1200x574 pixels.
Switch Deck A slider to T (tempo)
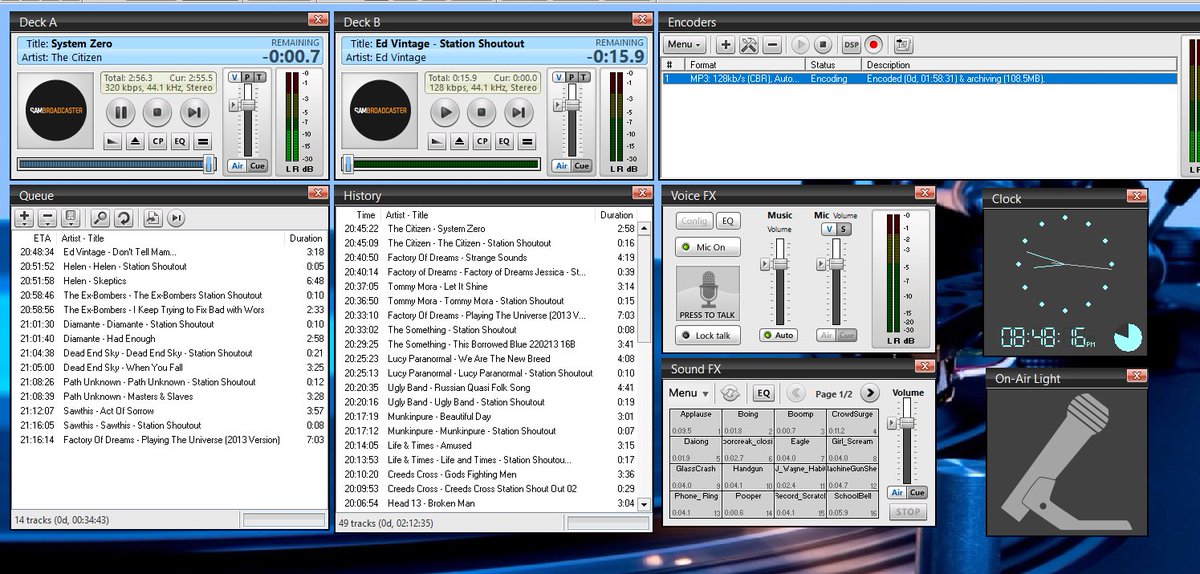260,77
